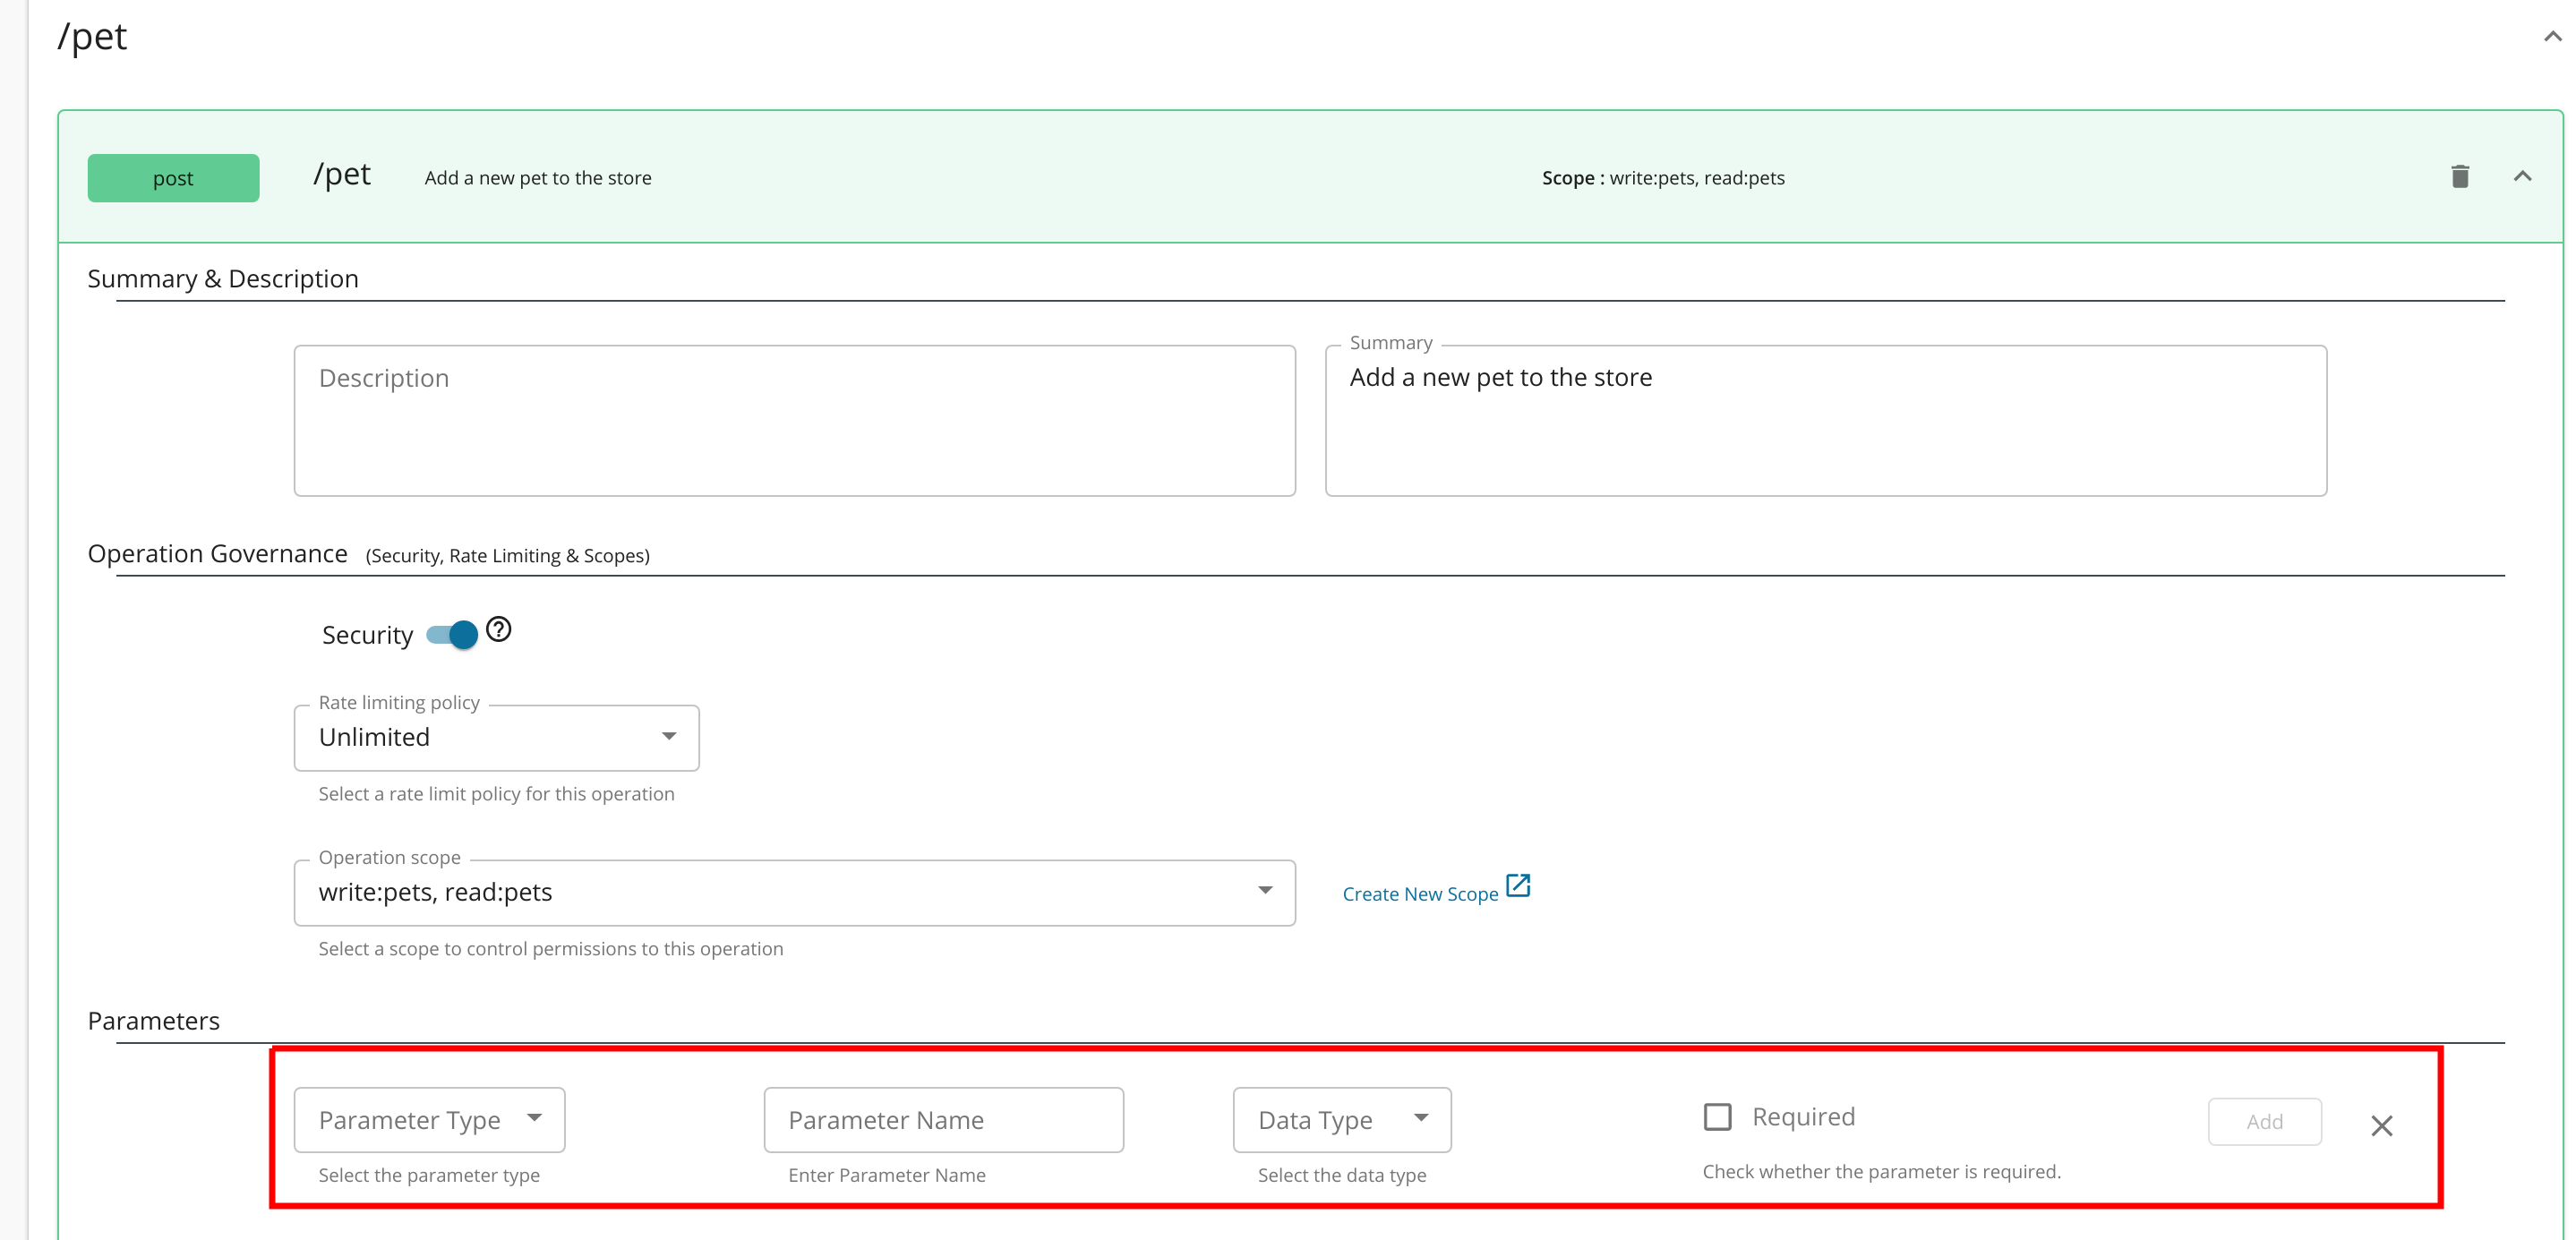Open the Operation scope dropdown
Viewport: 2576px width, 1240px height.
(794, 893)
